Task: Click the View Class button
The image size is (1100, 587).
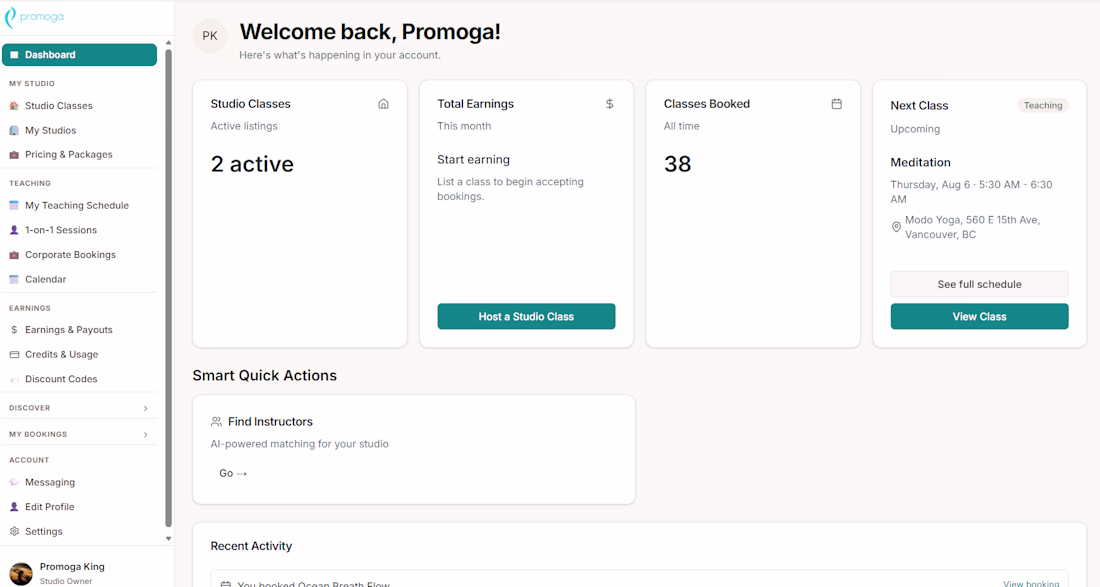Action: [979, 316]
